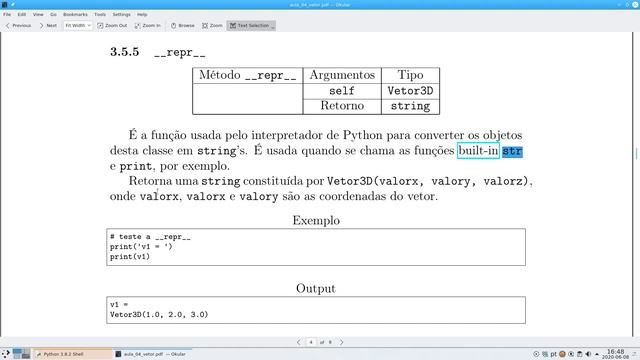Click code comment "# teste a __repr__"
Screen dimensions: 640x360
pyautogui.click(x=150, y=237)
